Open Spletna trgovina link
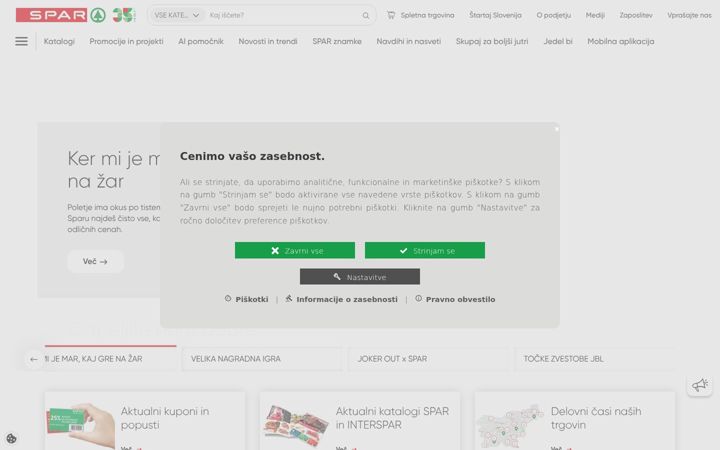This screenshot has width=720, height=450. pyautogui.click(x=427, y=15)
